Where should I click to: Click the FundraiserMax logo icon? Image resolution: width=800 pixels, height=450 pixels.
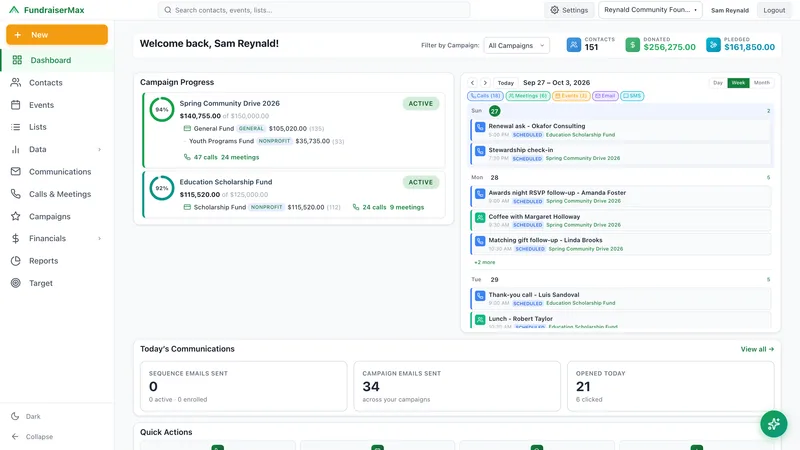pos(14,10)
